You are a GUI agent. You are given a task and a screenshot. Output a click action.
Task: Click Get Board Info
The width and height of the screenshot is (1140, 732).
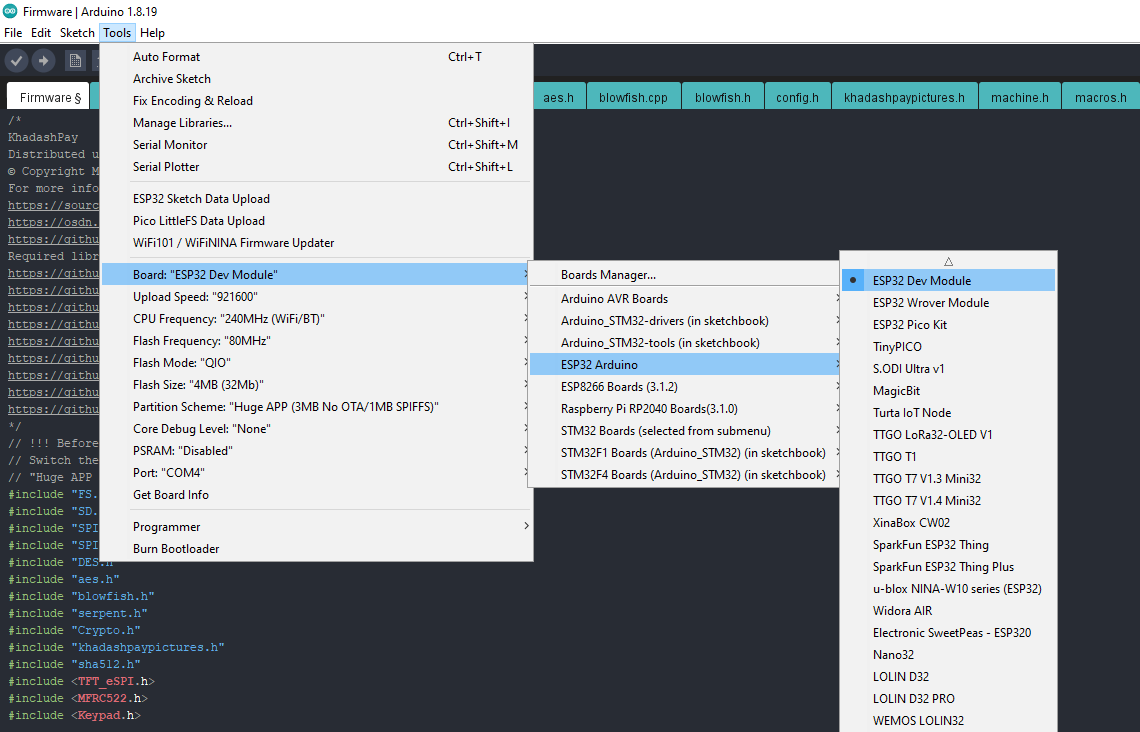[x=317, y=495]
